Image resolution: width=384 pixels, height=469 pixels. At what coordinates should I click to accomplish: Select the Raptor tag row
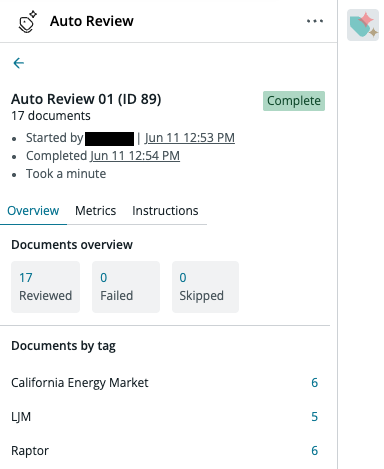tap(165, 451)
